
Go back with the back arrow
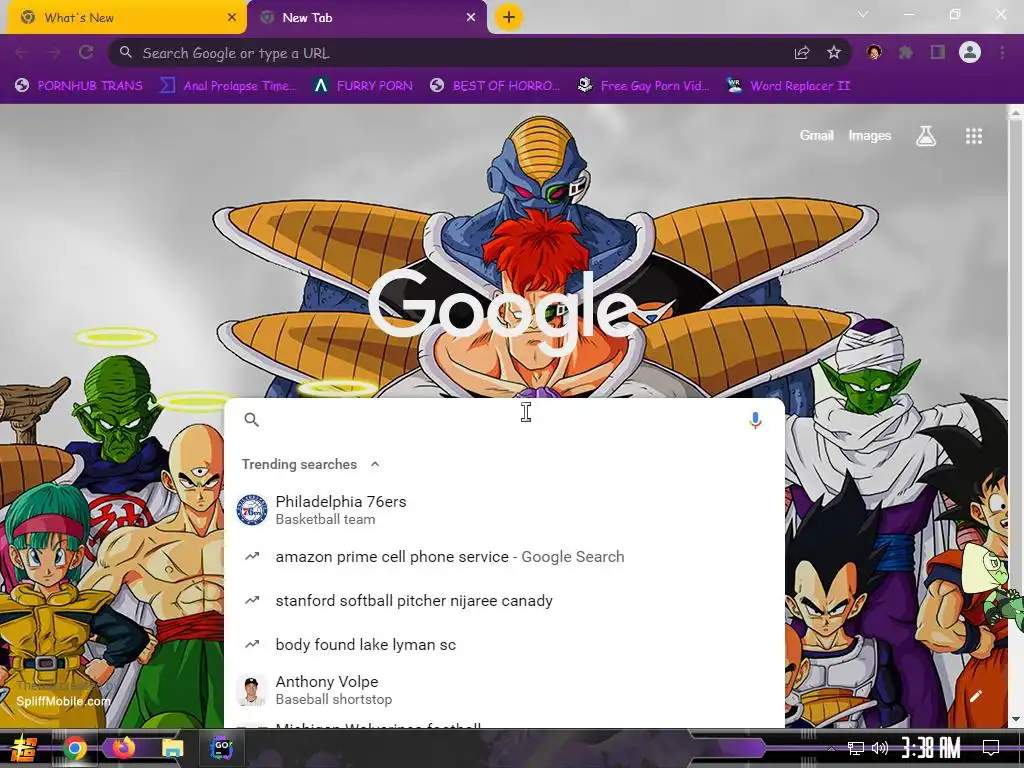(22, 53)
